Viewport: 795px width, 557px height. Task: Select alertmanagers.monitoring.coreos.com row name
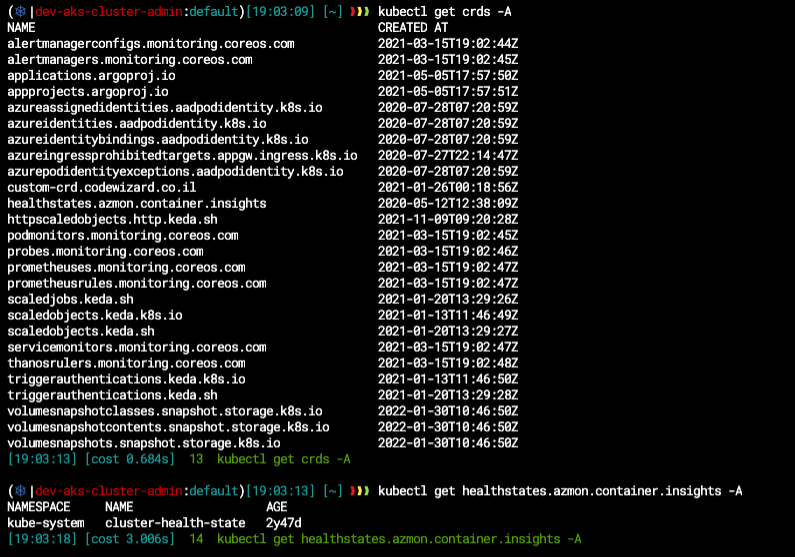tap(130, 59)
